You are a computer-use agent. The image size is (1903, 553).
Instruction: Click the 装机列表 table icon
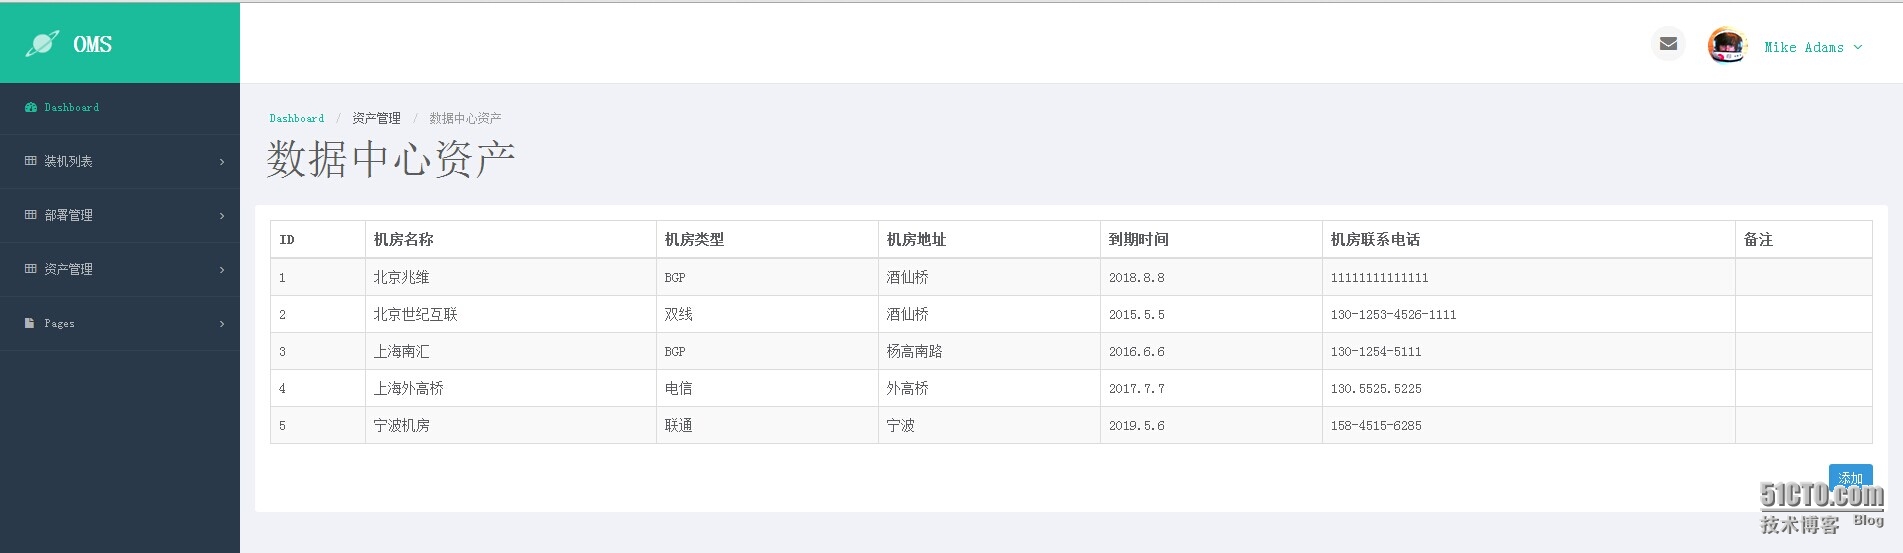[x=30, y=161]
